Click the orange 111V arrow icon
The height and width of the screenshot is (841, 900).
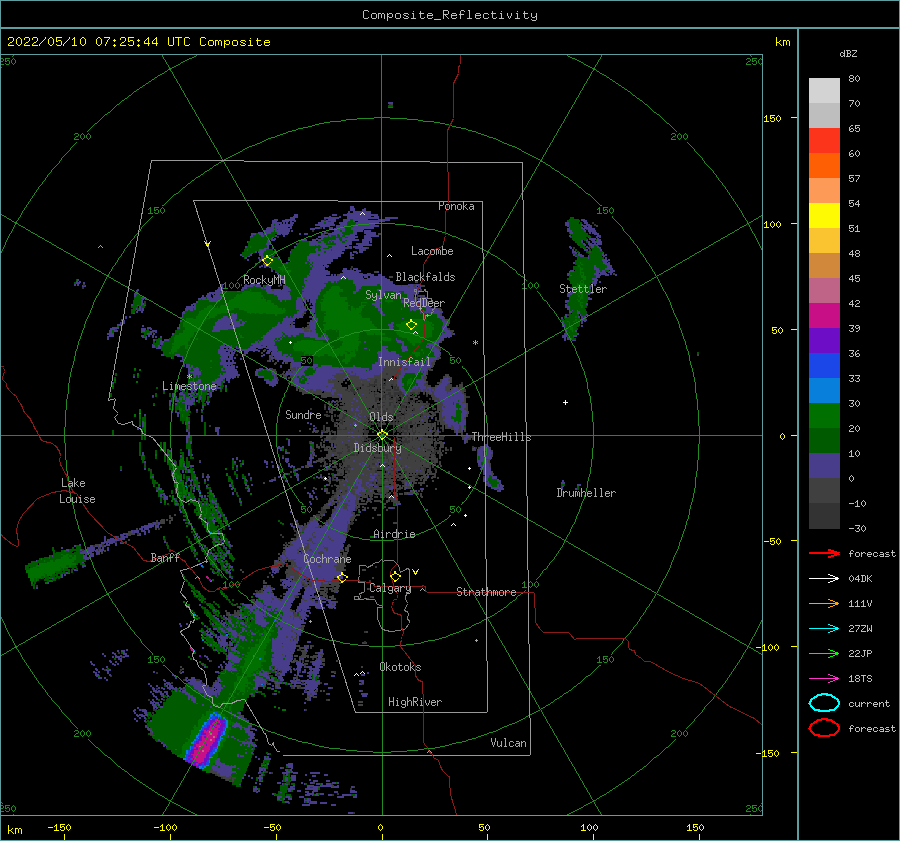[824, 603]
